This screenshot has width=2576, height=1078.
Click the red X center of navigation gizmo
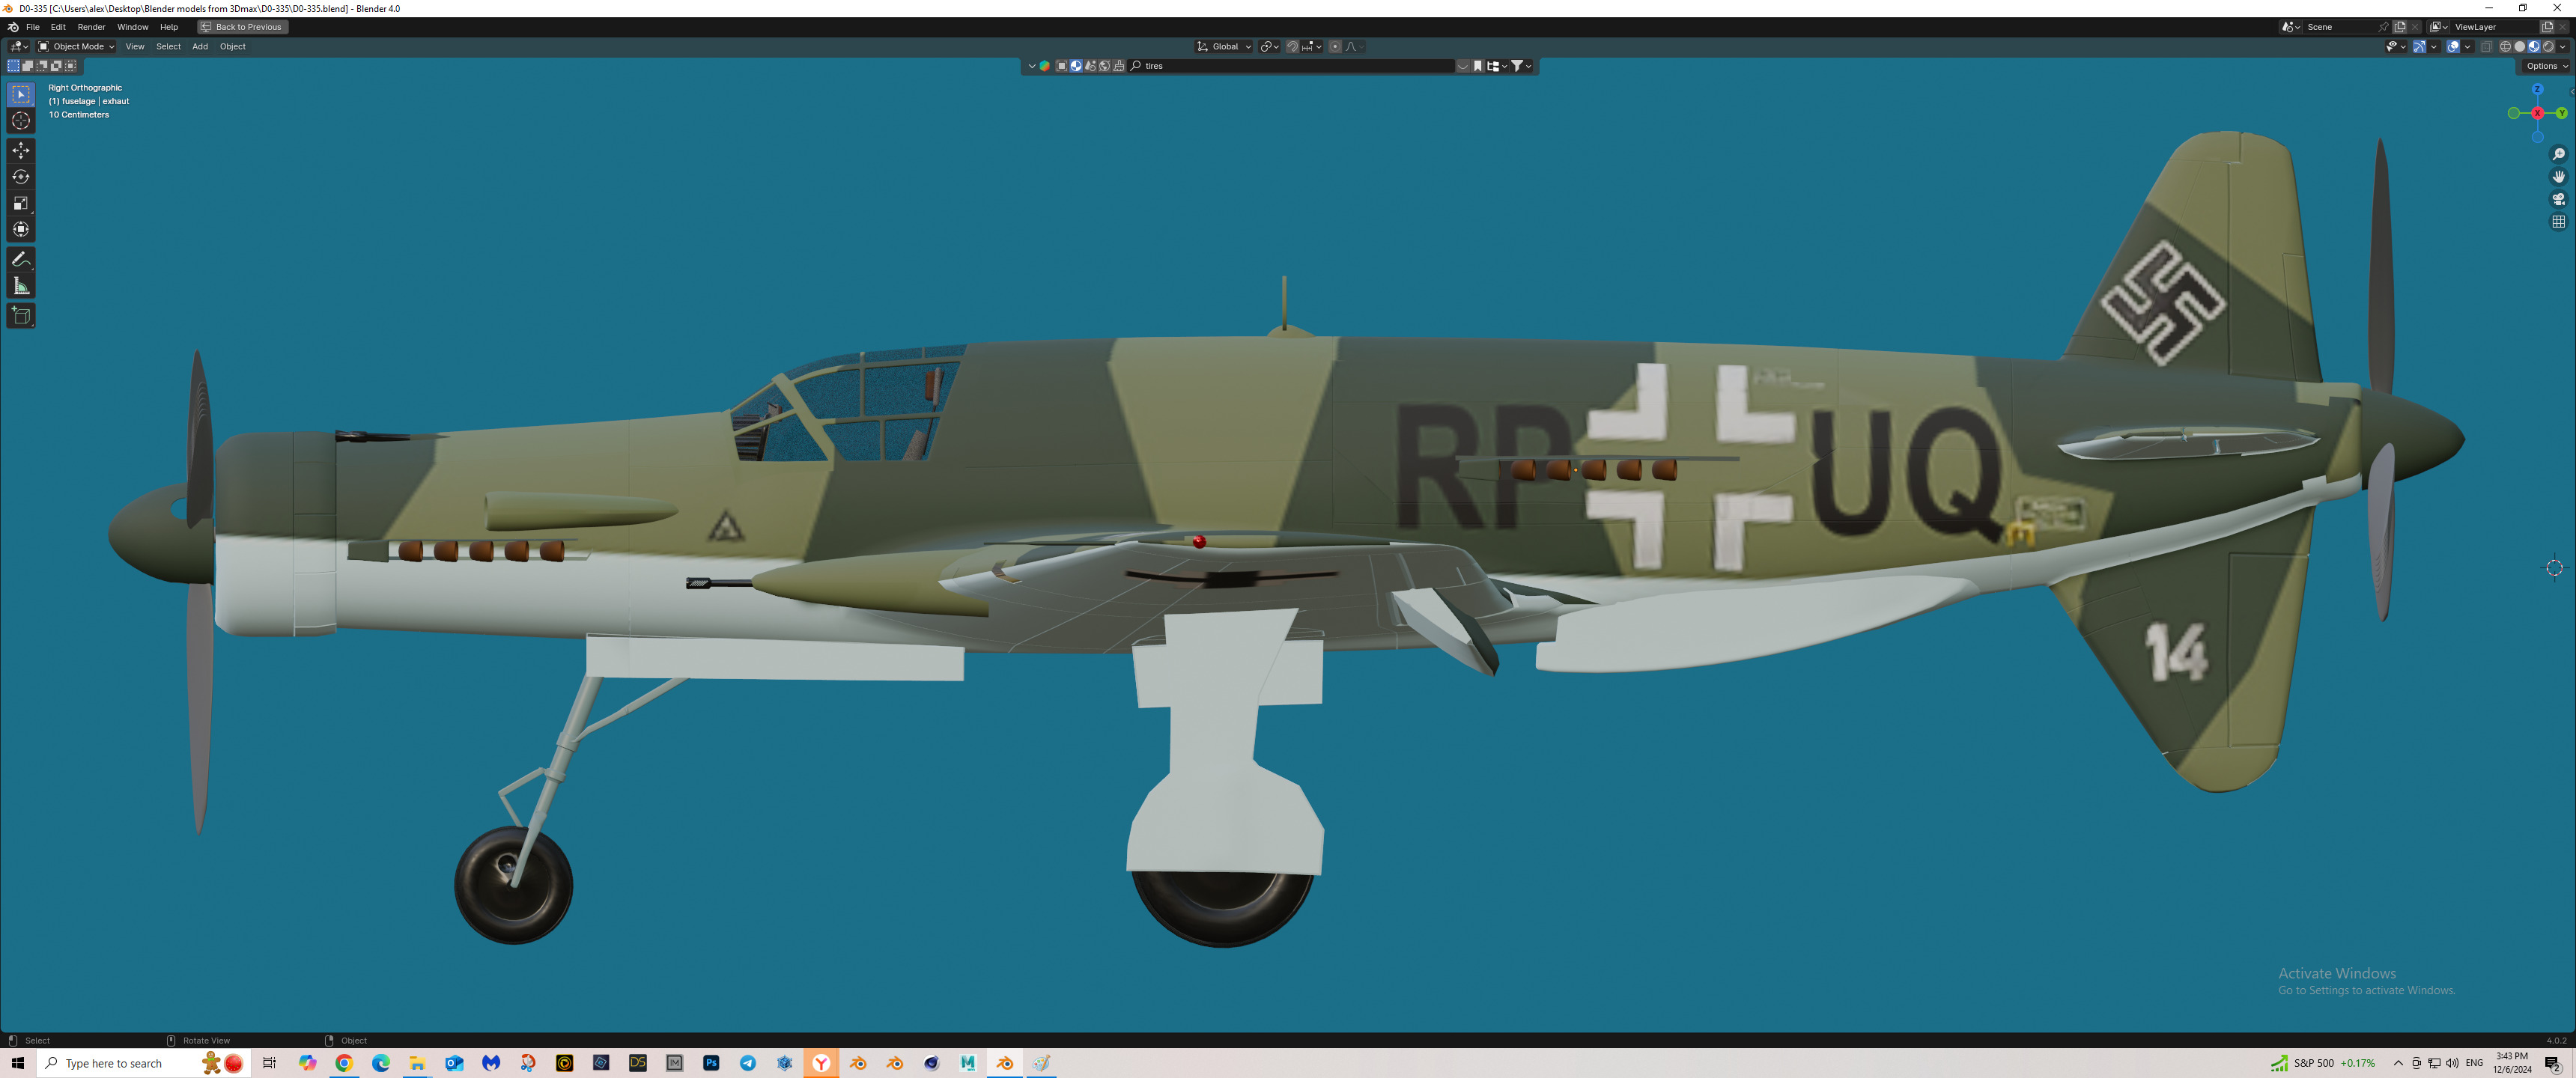click(2537, 113)
